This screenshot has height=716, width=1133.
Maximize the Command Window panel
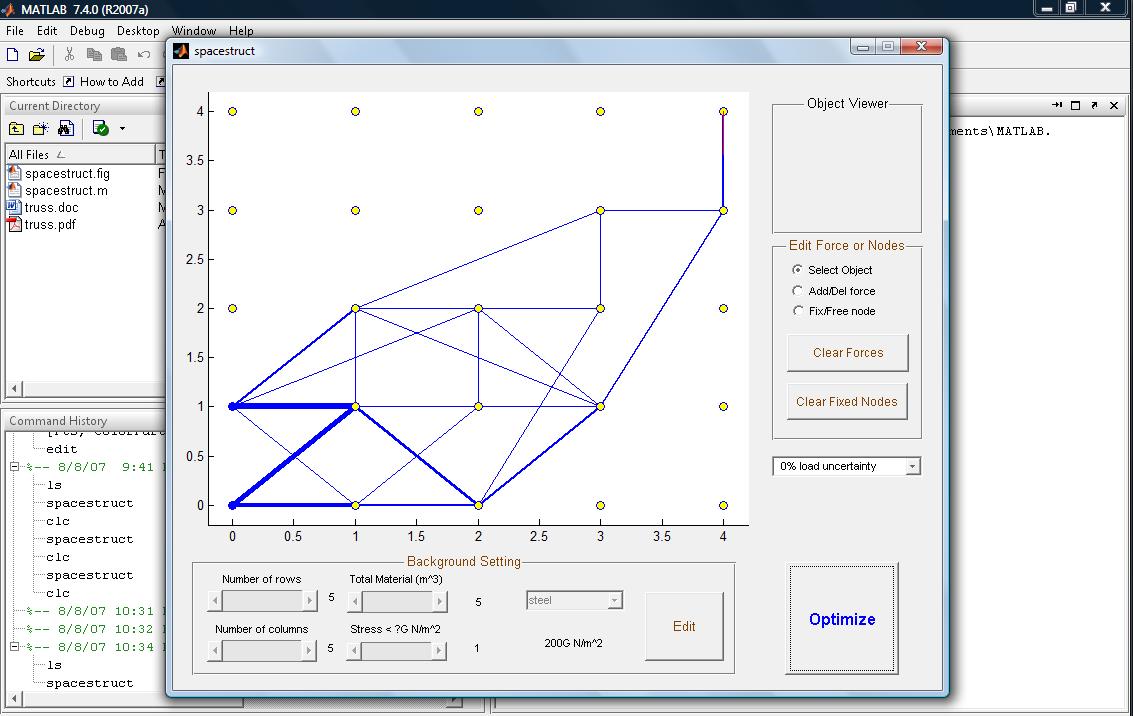1076,105
